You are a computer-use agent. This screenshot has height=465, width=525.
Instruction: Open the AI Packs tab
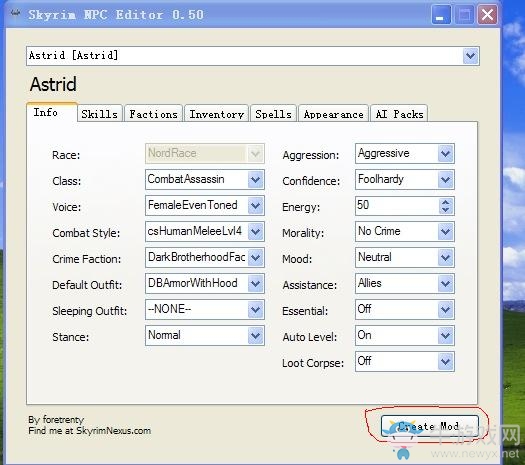399,114
